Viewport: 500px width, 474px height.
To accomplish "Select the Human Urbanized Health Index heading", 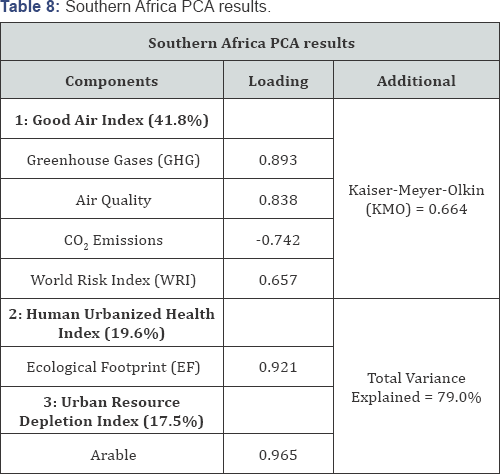I will [x=112, y=323].
